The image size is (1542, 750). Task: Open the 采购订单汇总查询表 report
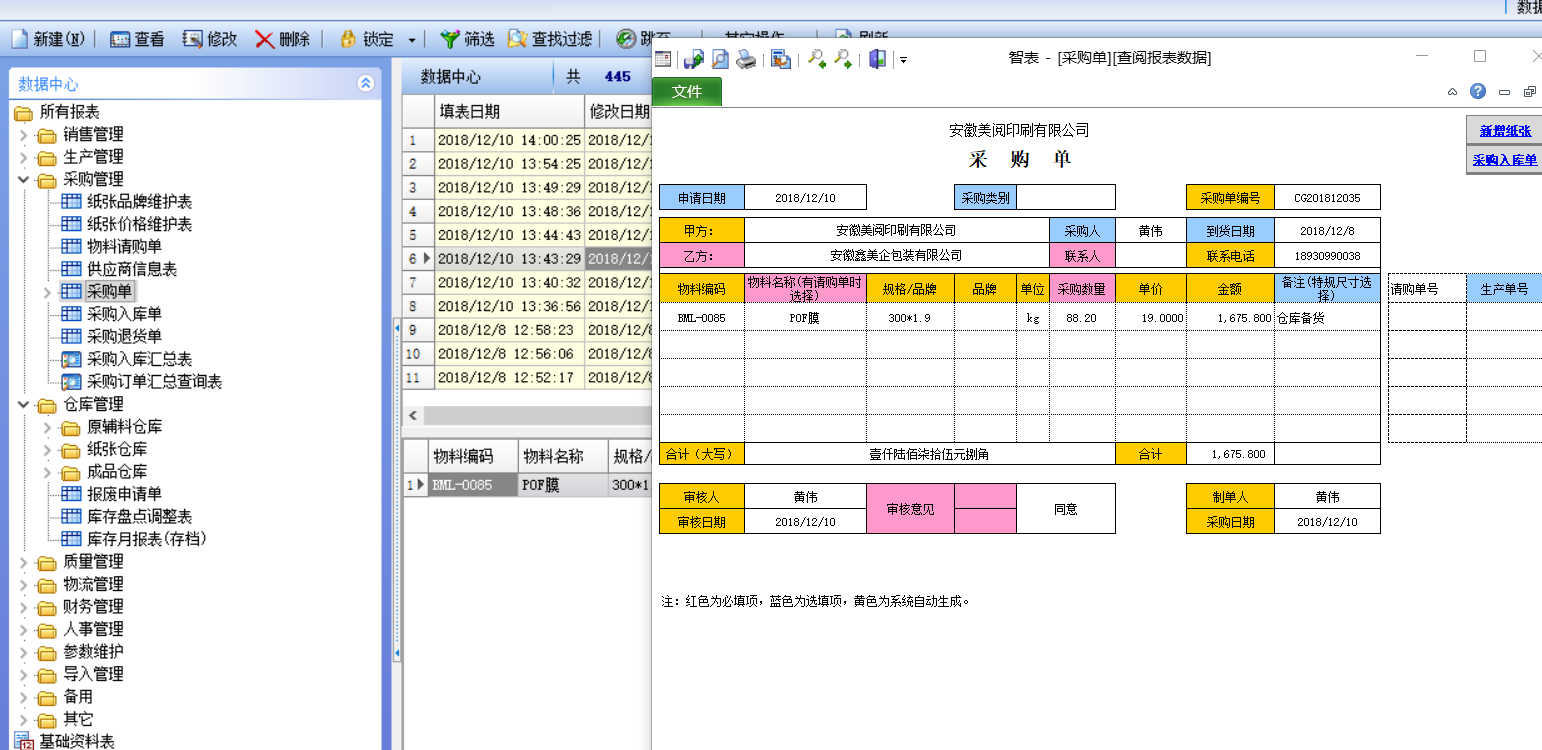click(154, 382)
